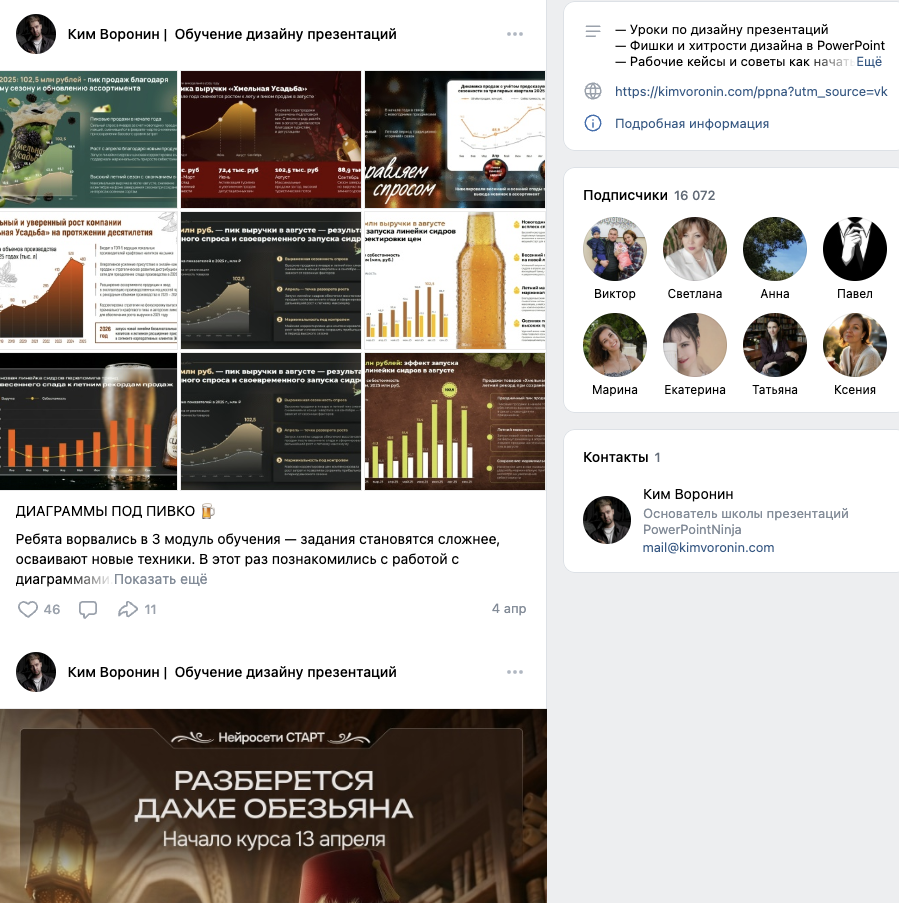Share the diagrams post via arrow icon
This screenshot has height=903, width=899.
click(x=128, y=609)
